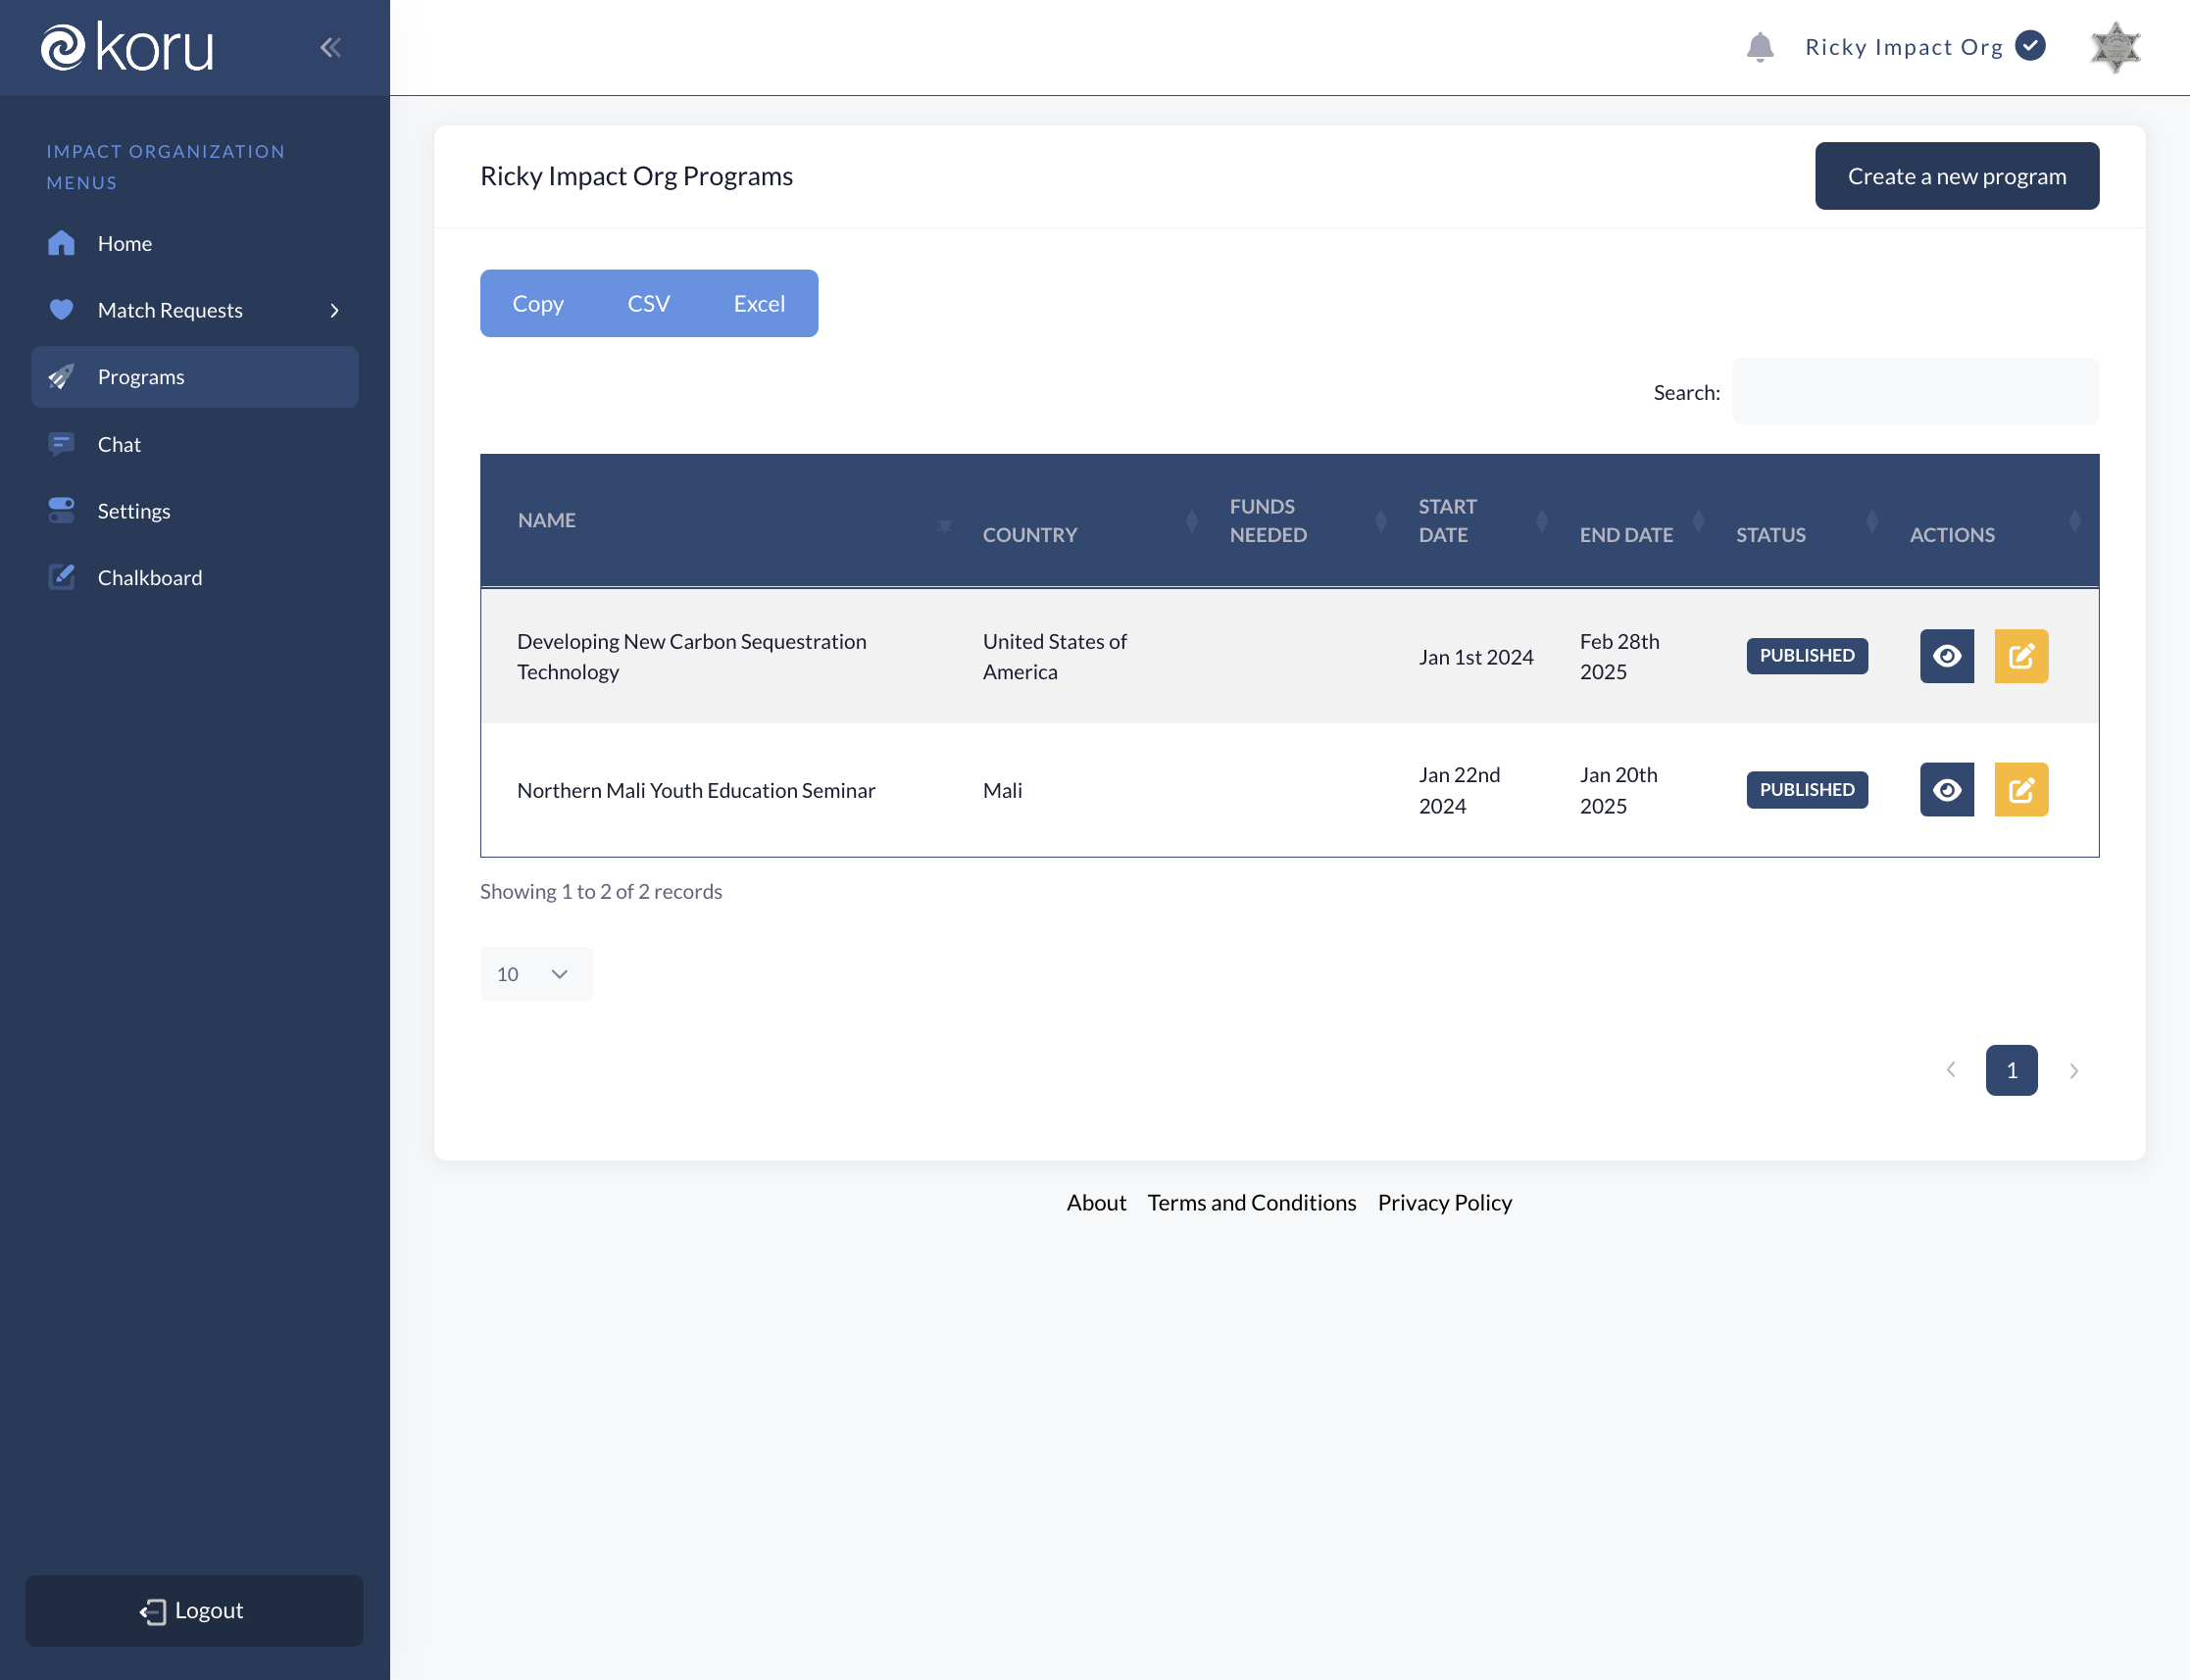Click the Programs rocket icon
The height and width of the screenshot is (1680, 2190).
(61, 377)
